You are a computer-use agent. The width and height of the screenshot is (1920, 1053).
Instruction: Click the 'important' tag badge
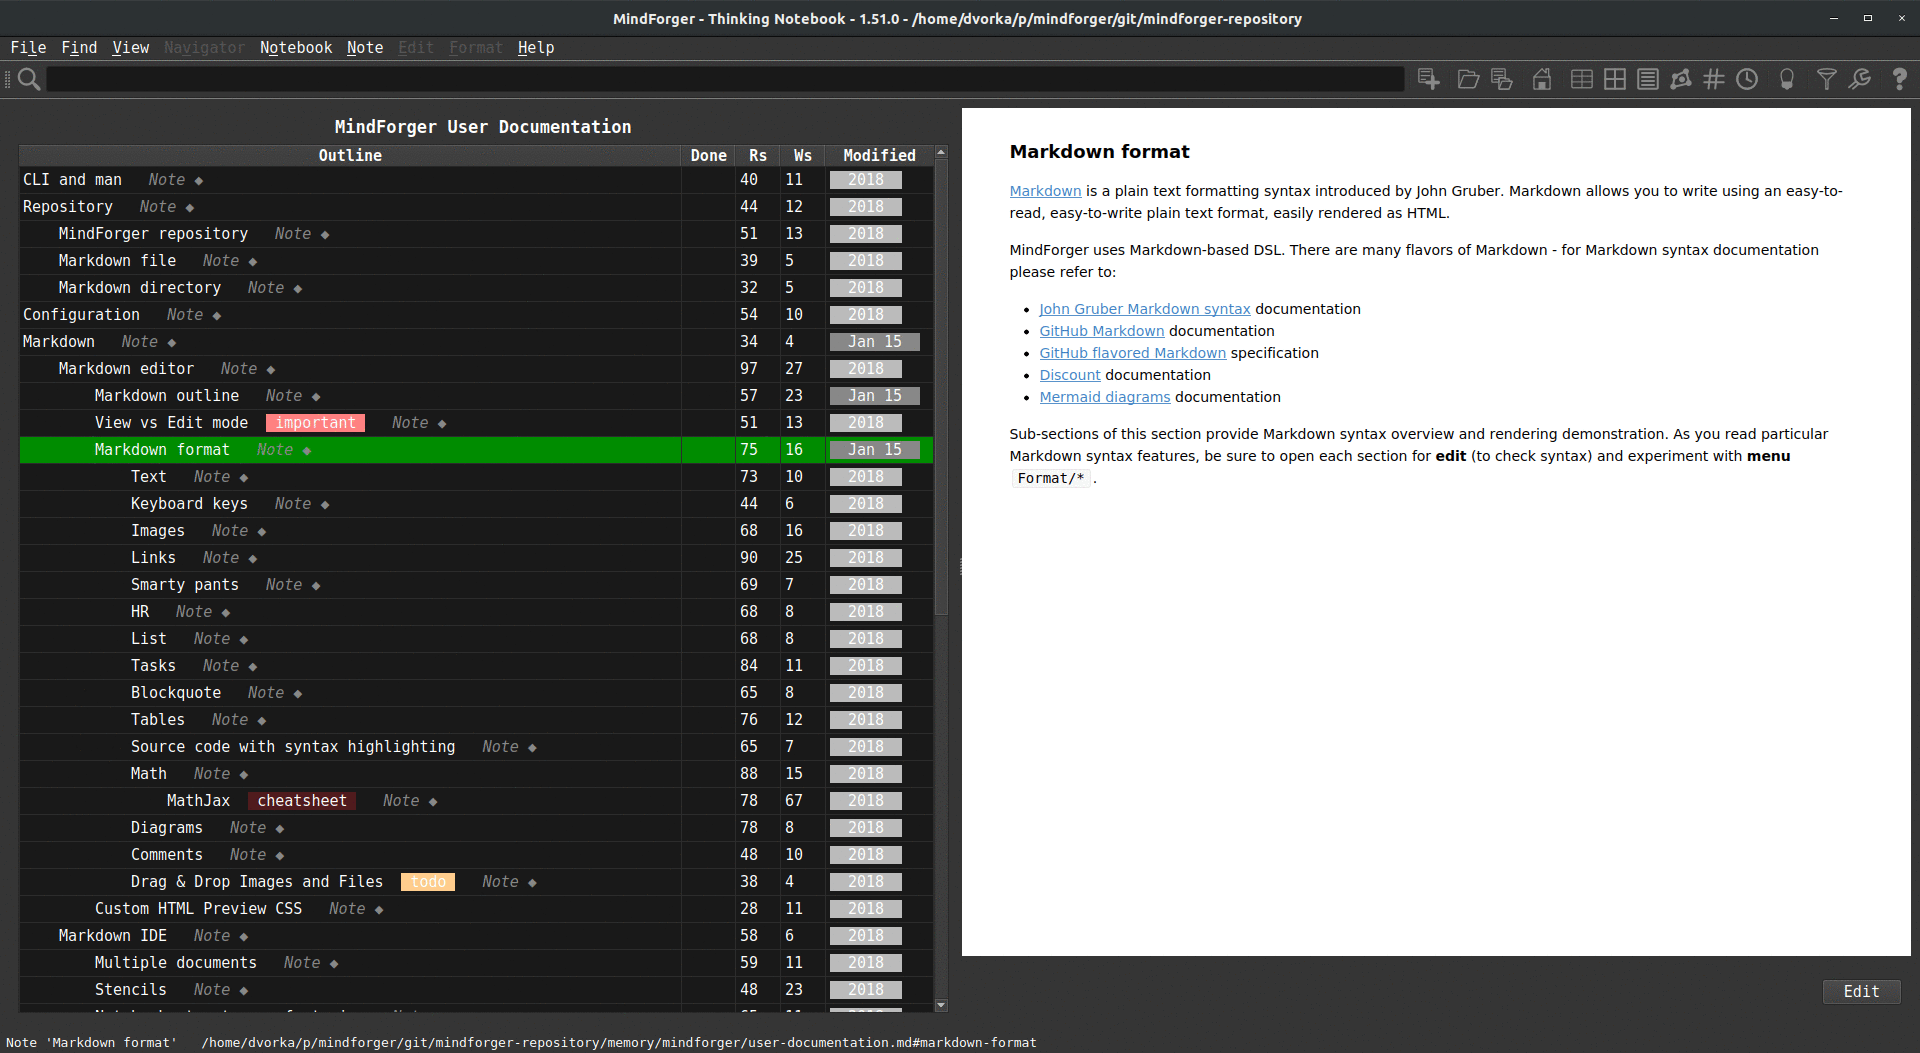315,423
